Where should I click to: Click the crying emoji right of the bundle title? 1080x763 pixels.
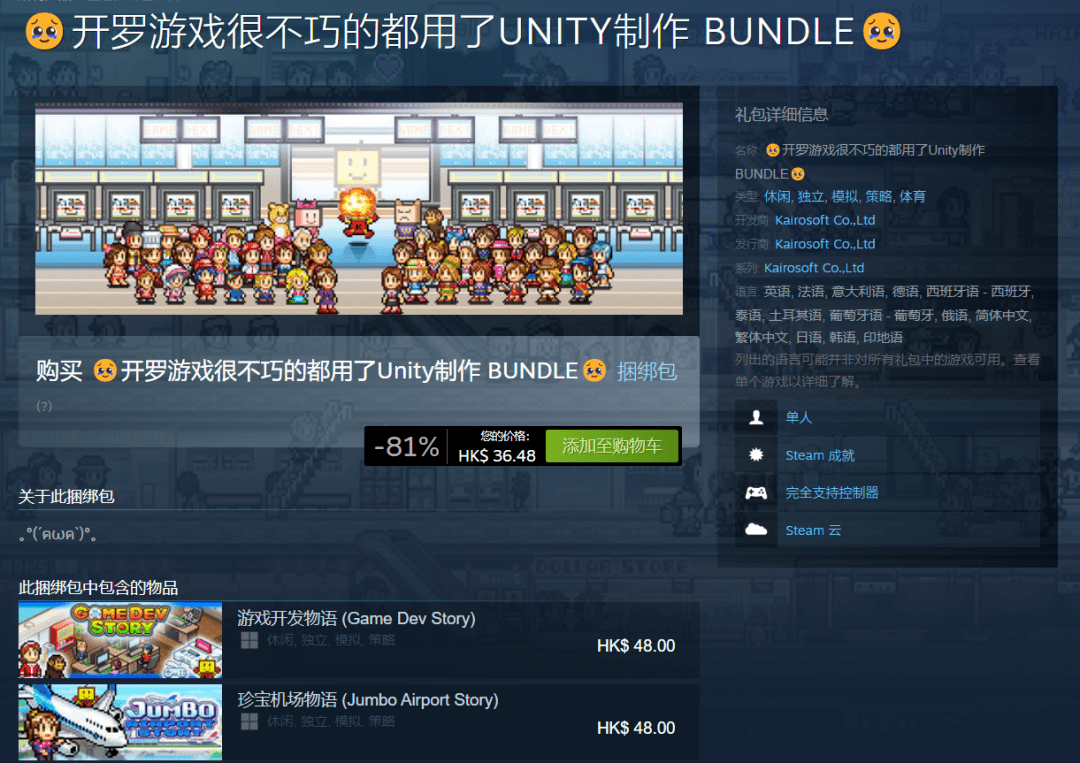[882, 31]
